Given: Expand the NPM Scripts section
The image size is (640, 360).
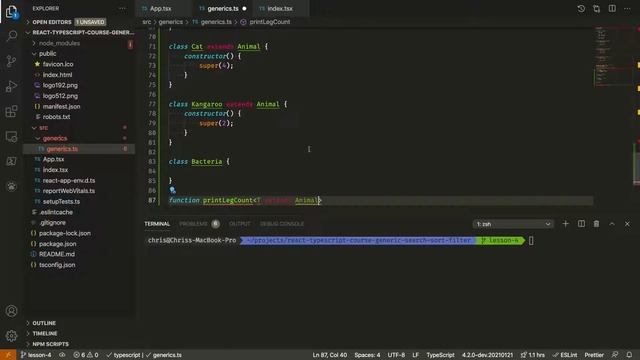Looking at the screenshot, I should [50, 344].
